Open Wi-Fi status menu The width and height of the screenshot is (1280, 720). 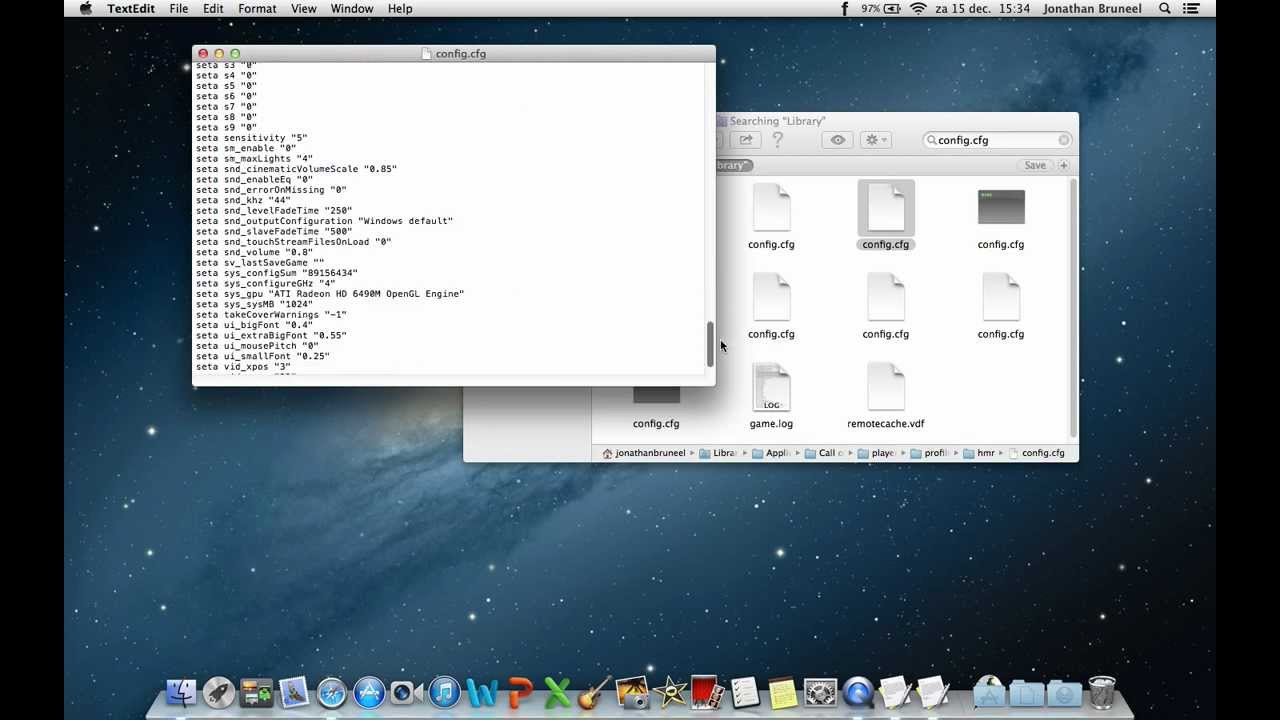tap(918, 8)
